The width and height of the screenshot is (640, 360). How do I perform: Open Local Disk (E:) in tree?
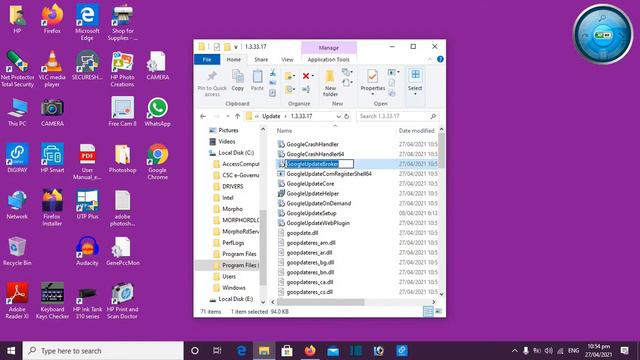coord(236,299)
